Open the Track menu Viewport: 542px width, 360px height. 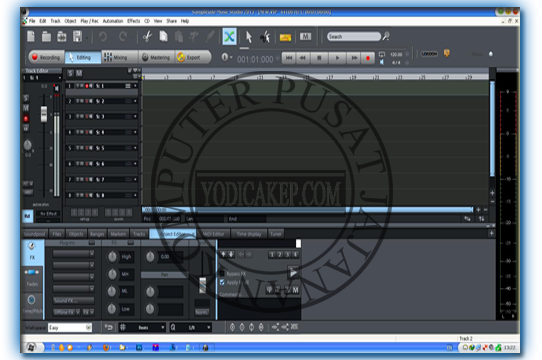pyautogui.click(x=55, y=21)
